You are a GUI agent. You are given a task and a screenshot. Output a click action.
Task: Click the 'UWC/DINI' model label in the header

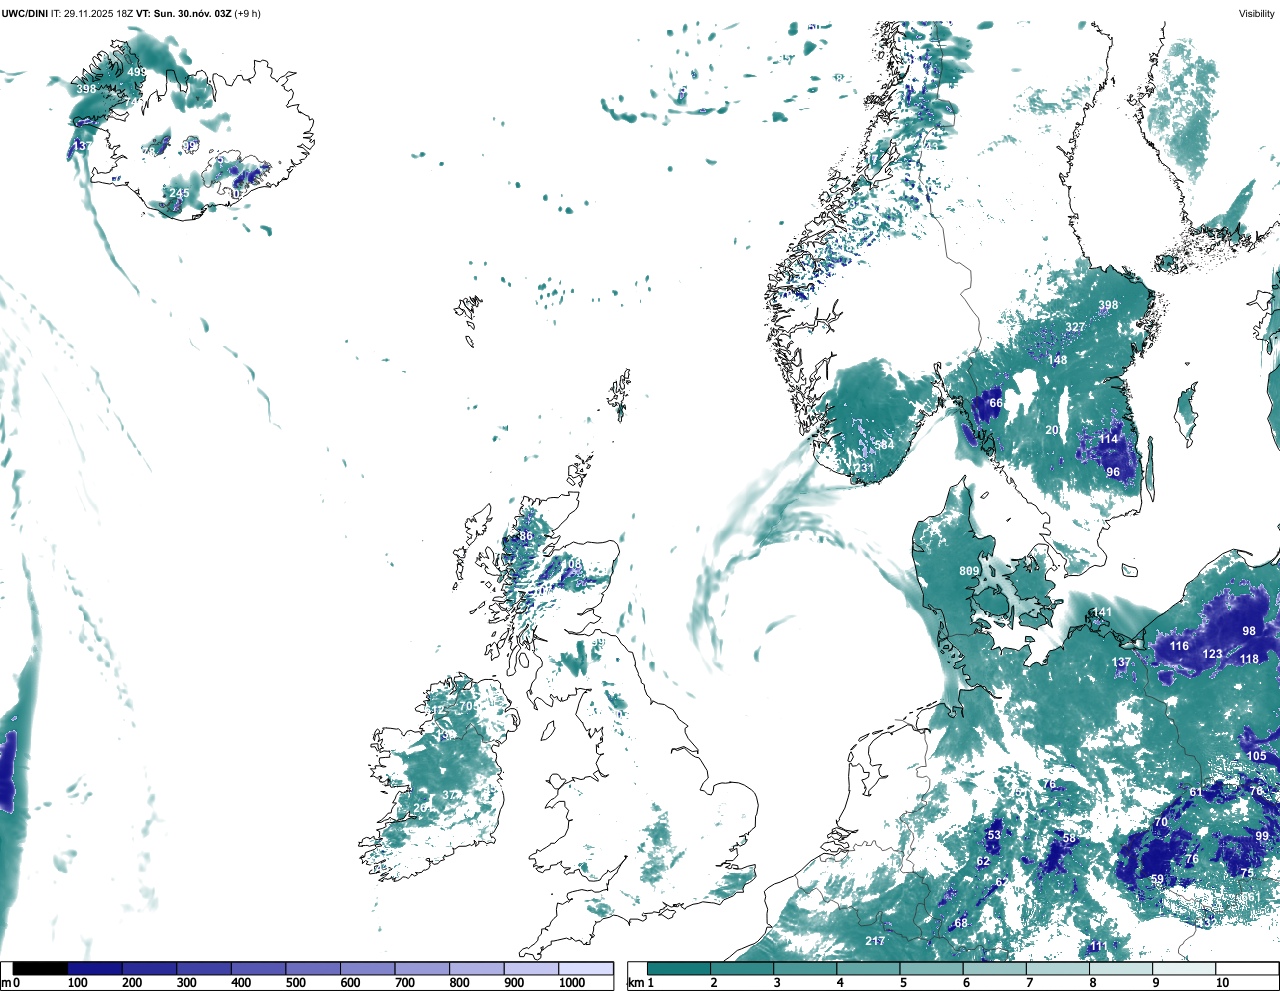click(x=24, y=14)
